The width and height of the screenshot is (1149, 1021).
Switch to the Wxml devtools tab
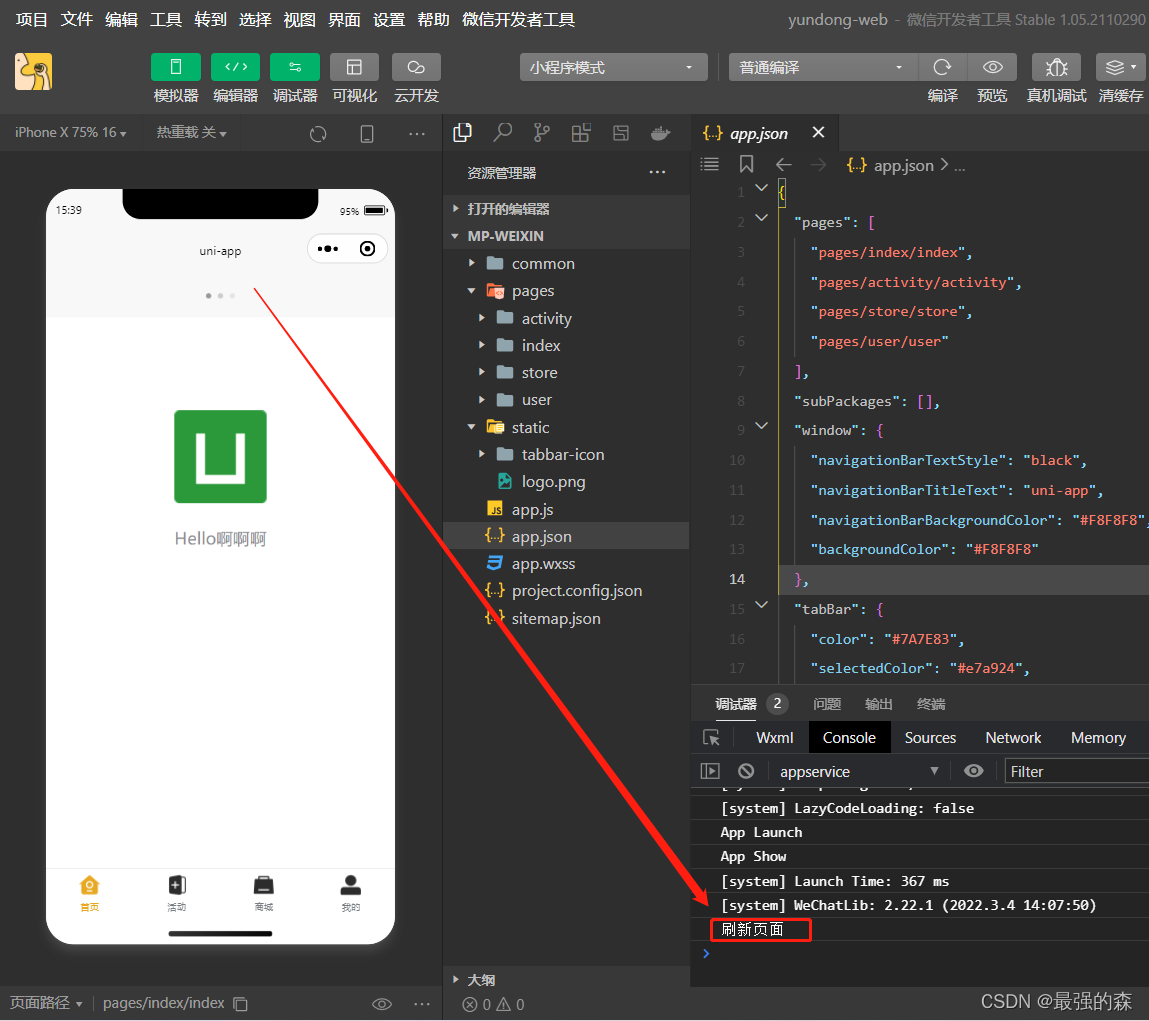[x=775, y=737]
